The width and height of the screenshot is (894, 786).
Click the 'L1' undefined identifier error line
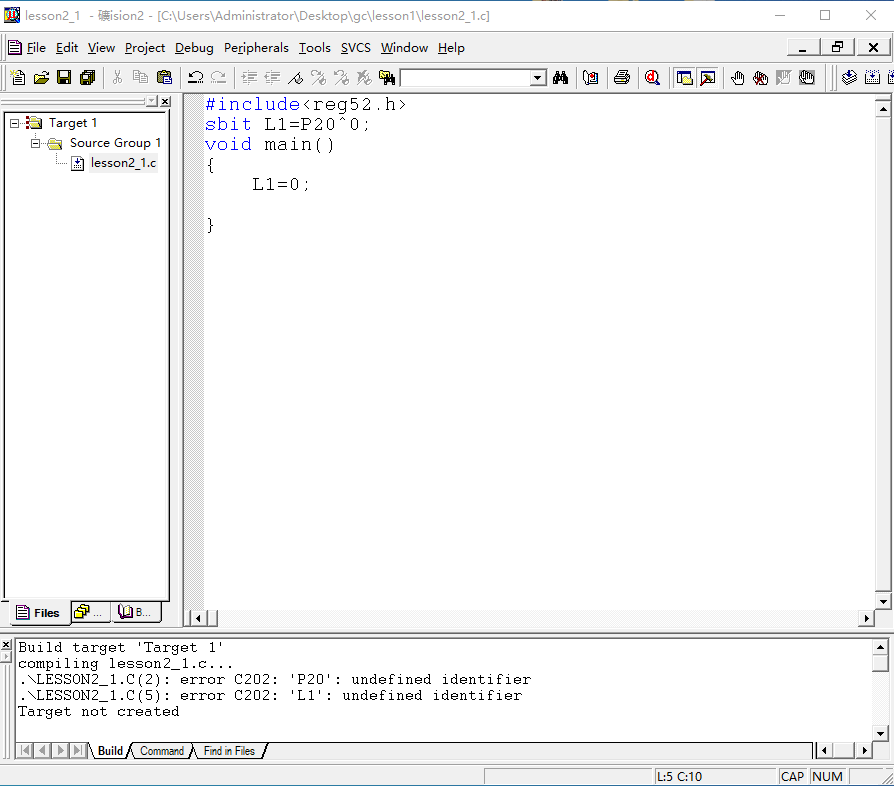pyautogui.click(x=270, y=695)
